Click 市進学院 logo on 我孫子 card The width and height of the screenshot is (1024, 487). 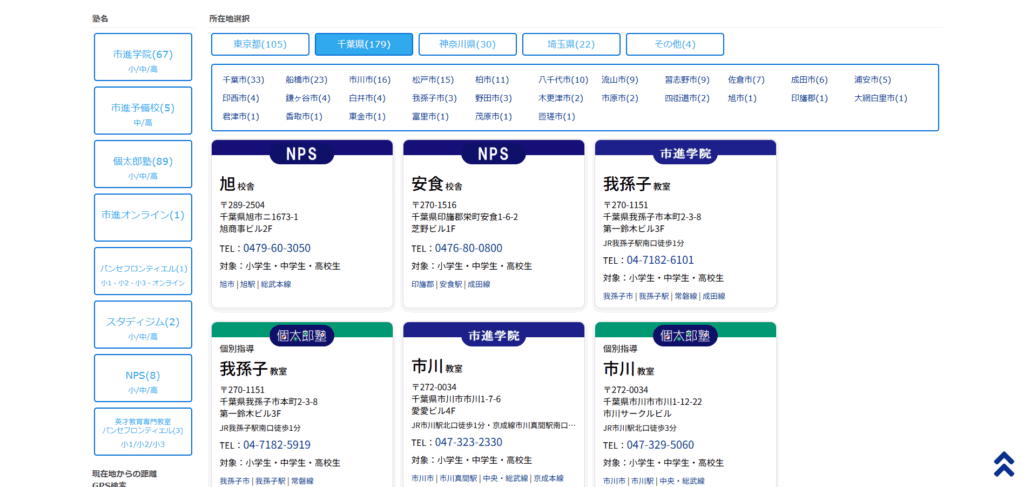pos(685,153)
